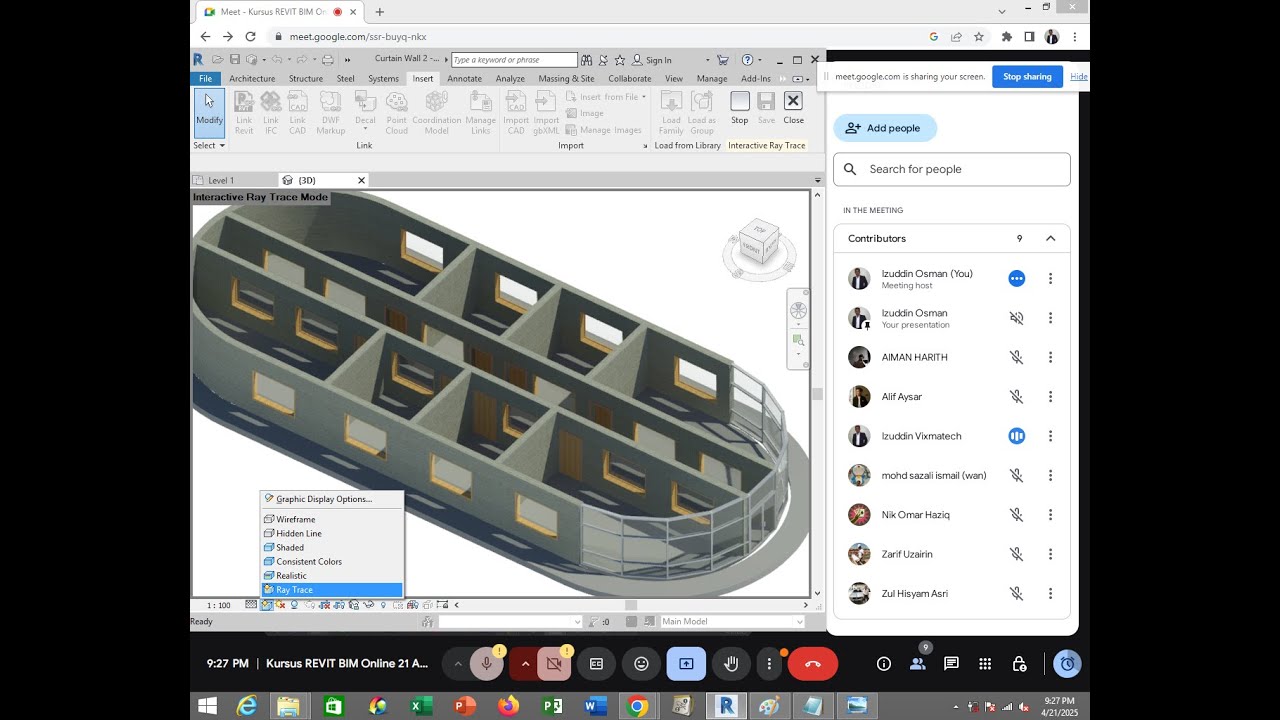This screenshot has width=1280, height=720.
Task: Stop the interactive ray trace
Action: [740, 108]
